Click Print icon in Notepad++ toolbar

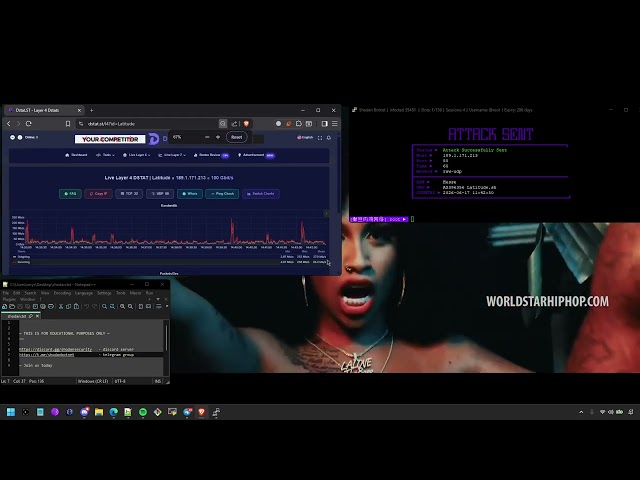pos(51,307)
